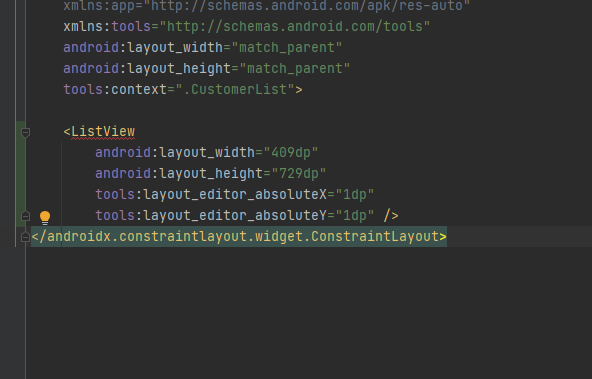Click the tools:layout_editor_absoluteY attribute name

pos(211,216)
